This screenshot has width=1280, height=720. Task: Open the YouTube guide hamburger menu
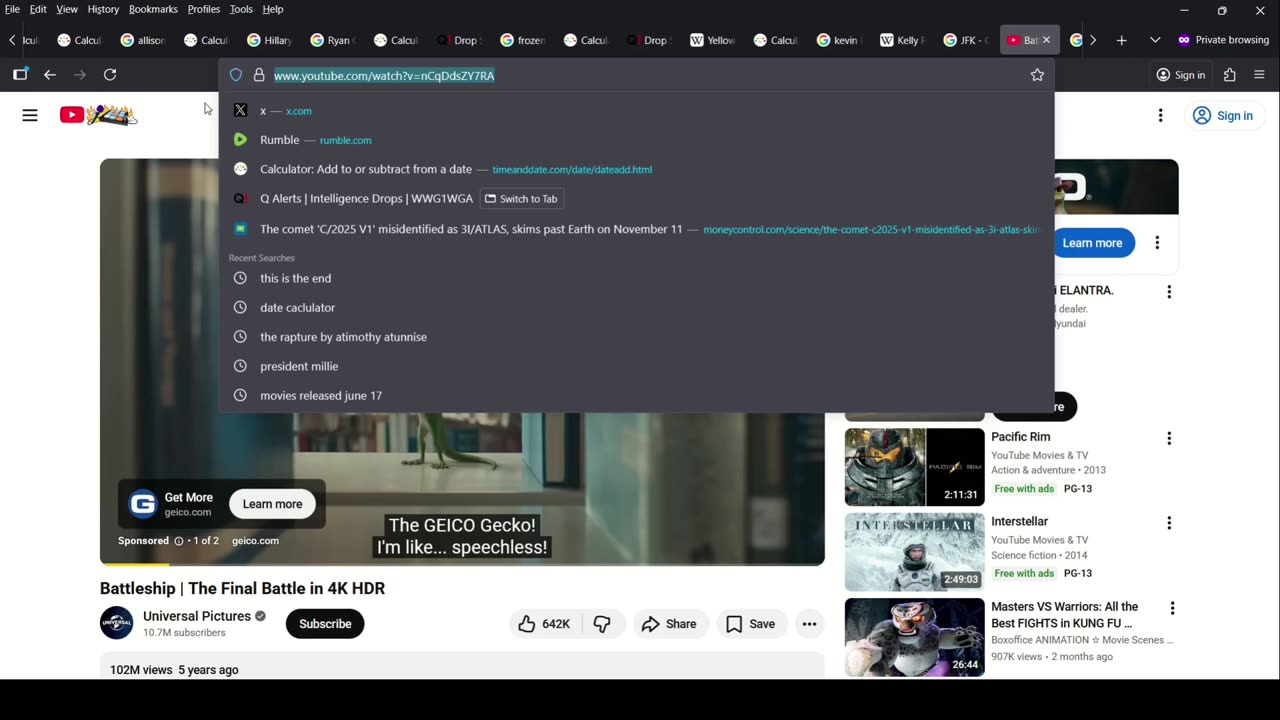[30, 115]
